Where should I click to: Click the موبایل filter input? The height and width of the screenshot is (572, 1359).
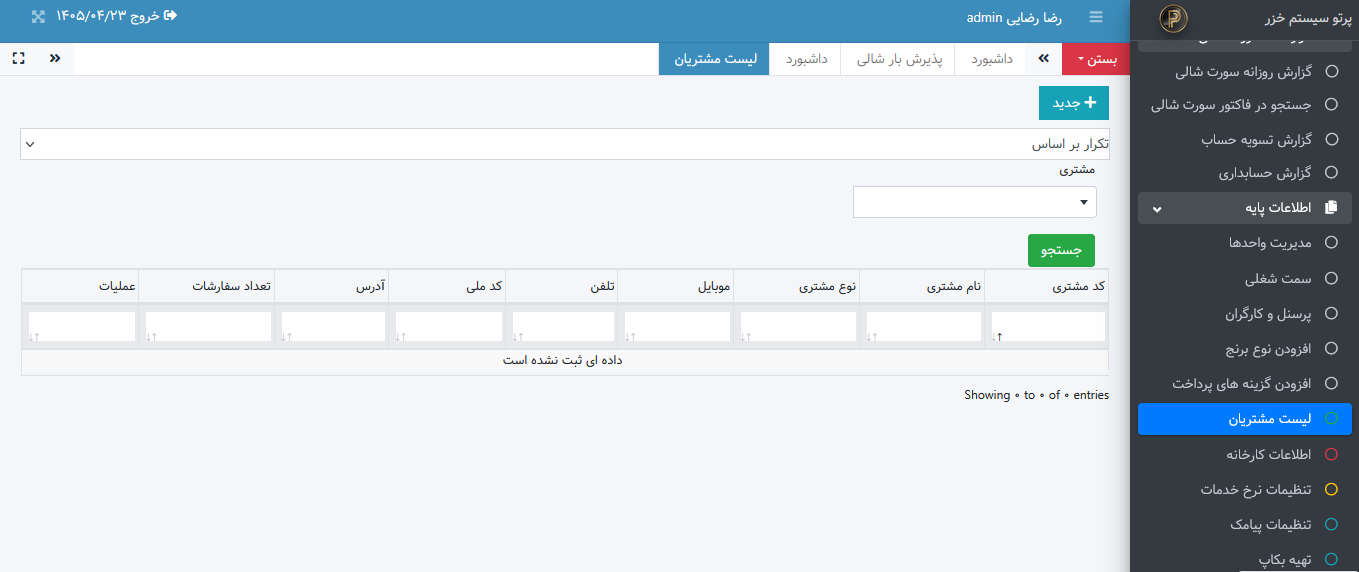[x=678, y=327]
